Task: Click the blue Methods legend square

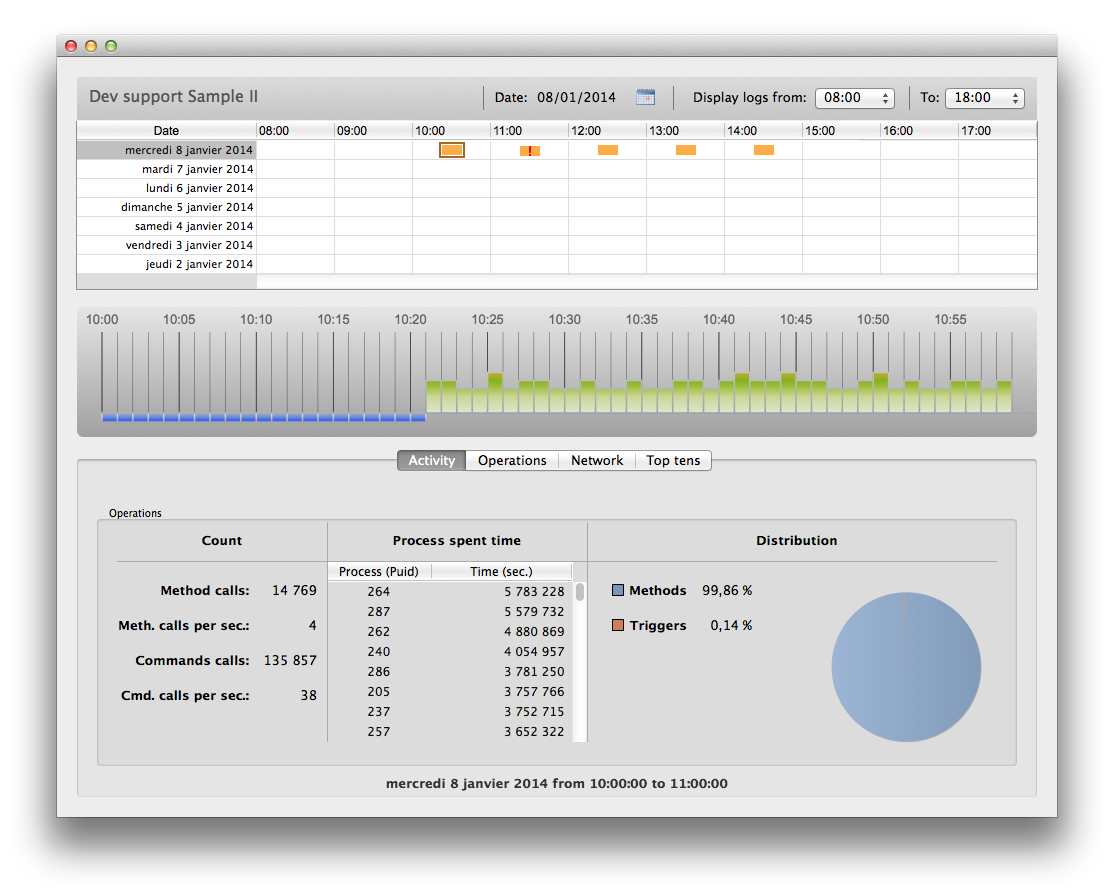Action: [x=618, y=591]
